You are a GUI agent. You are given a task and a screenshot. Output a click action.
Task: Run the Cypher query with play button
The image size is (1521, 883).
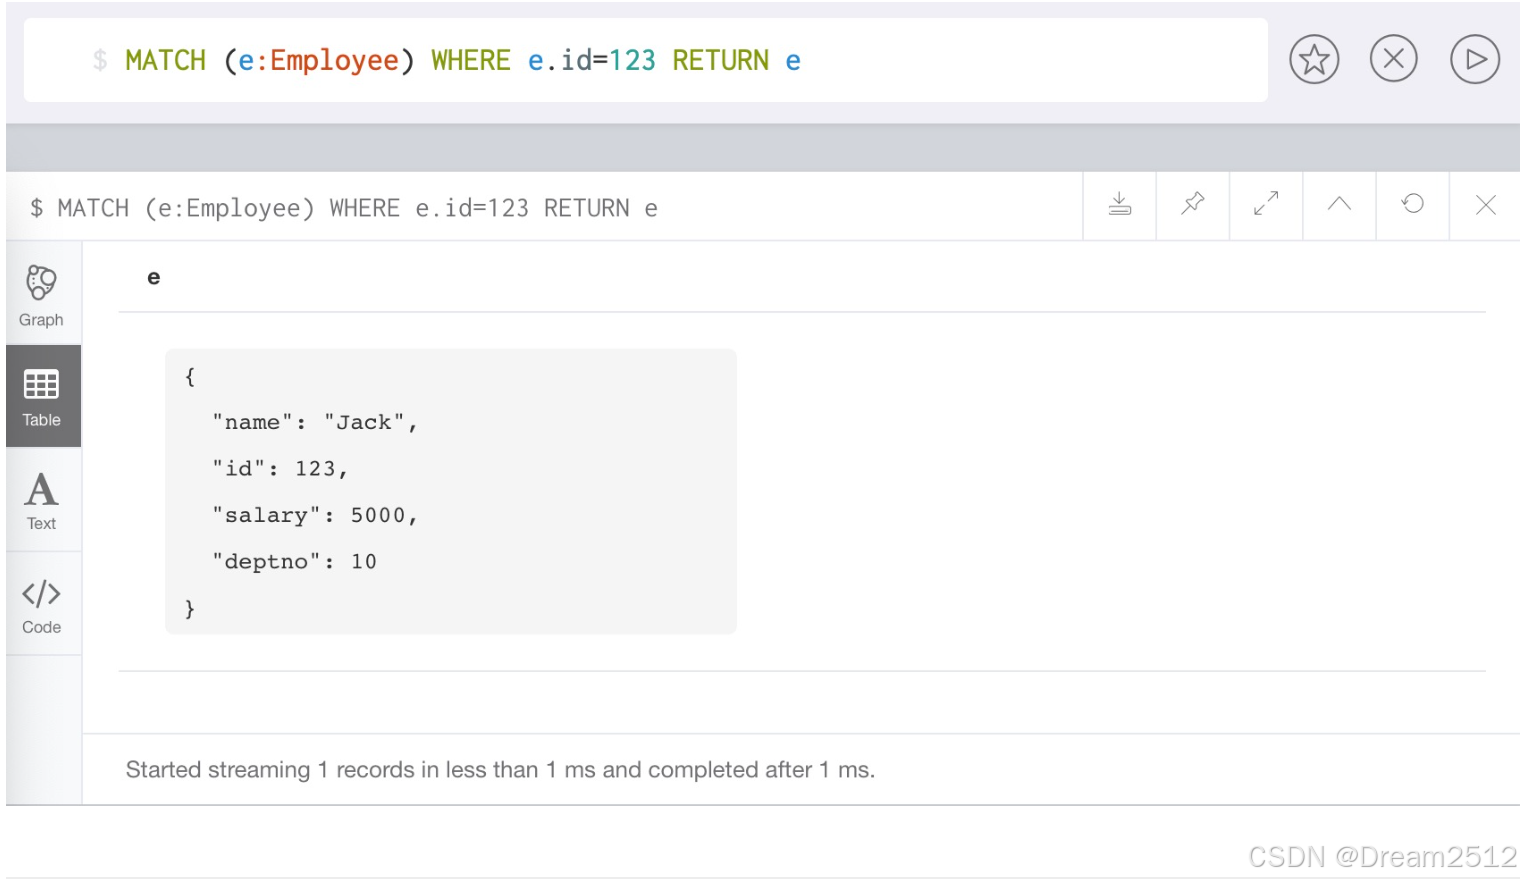(x=1475, y=60)
